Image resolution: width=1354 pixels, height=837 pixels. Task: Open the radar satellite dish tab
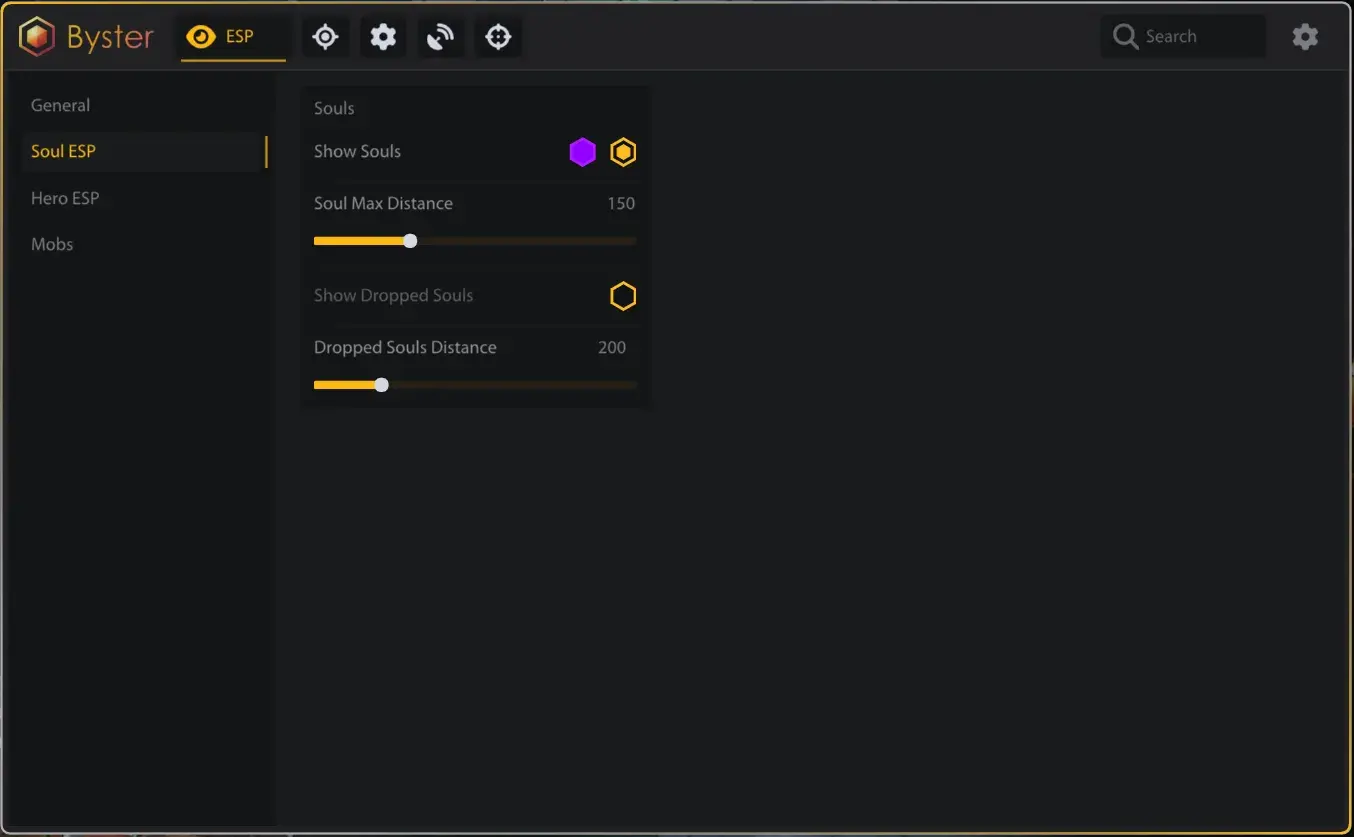pos(440,37)
